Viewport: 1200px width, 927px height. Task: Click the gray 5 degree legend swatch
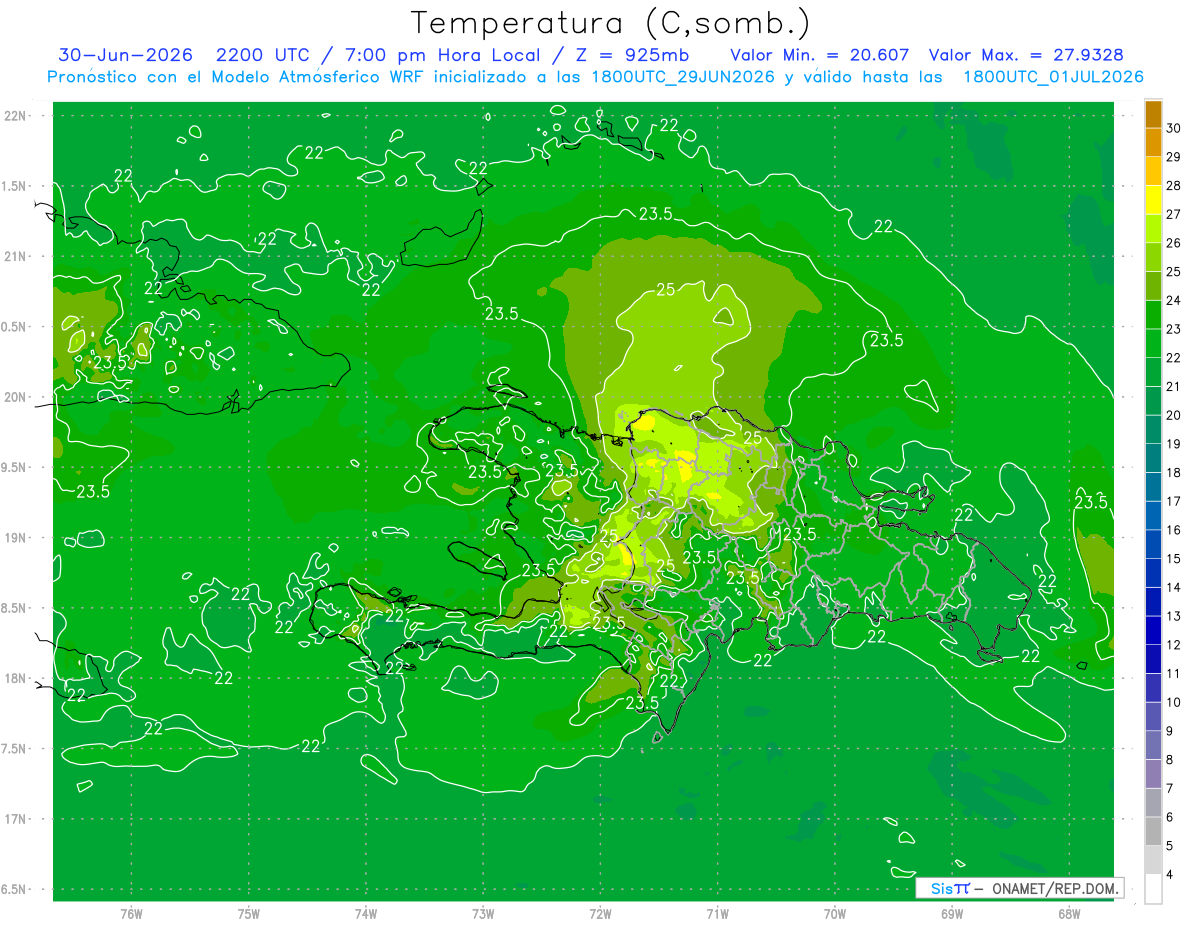[1153, 831]
